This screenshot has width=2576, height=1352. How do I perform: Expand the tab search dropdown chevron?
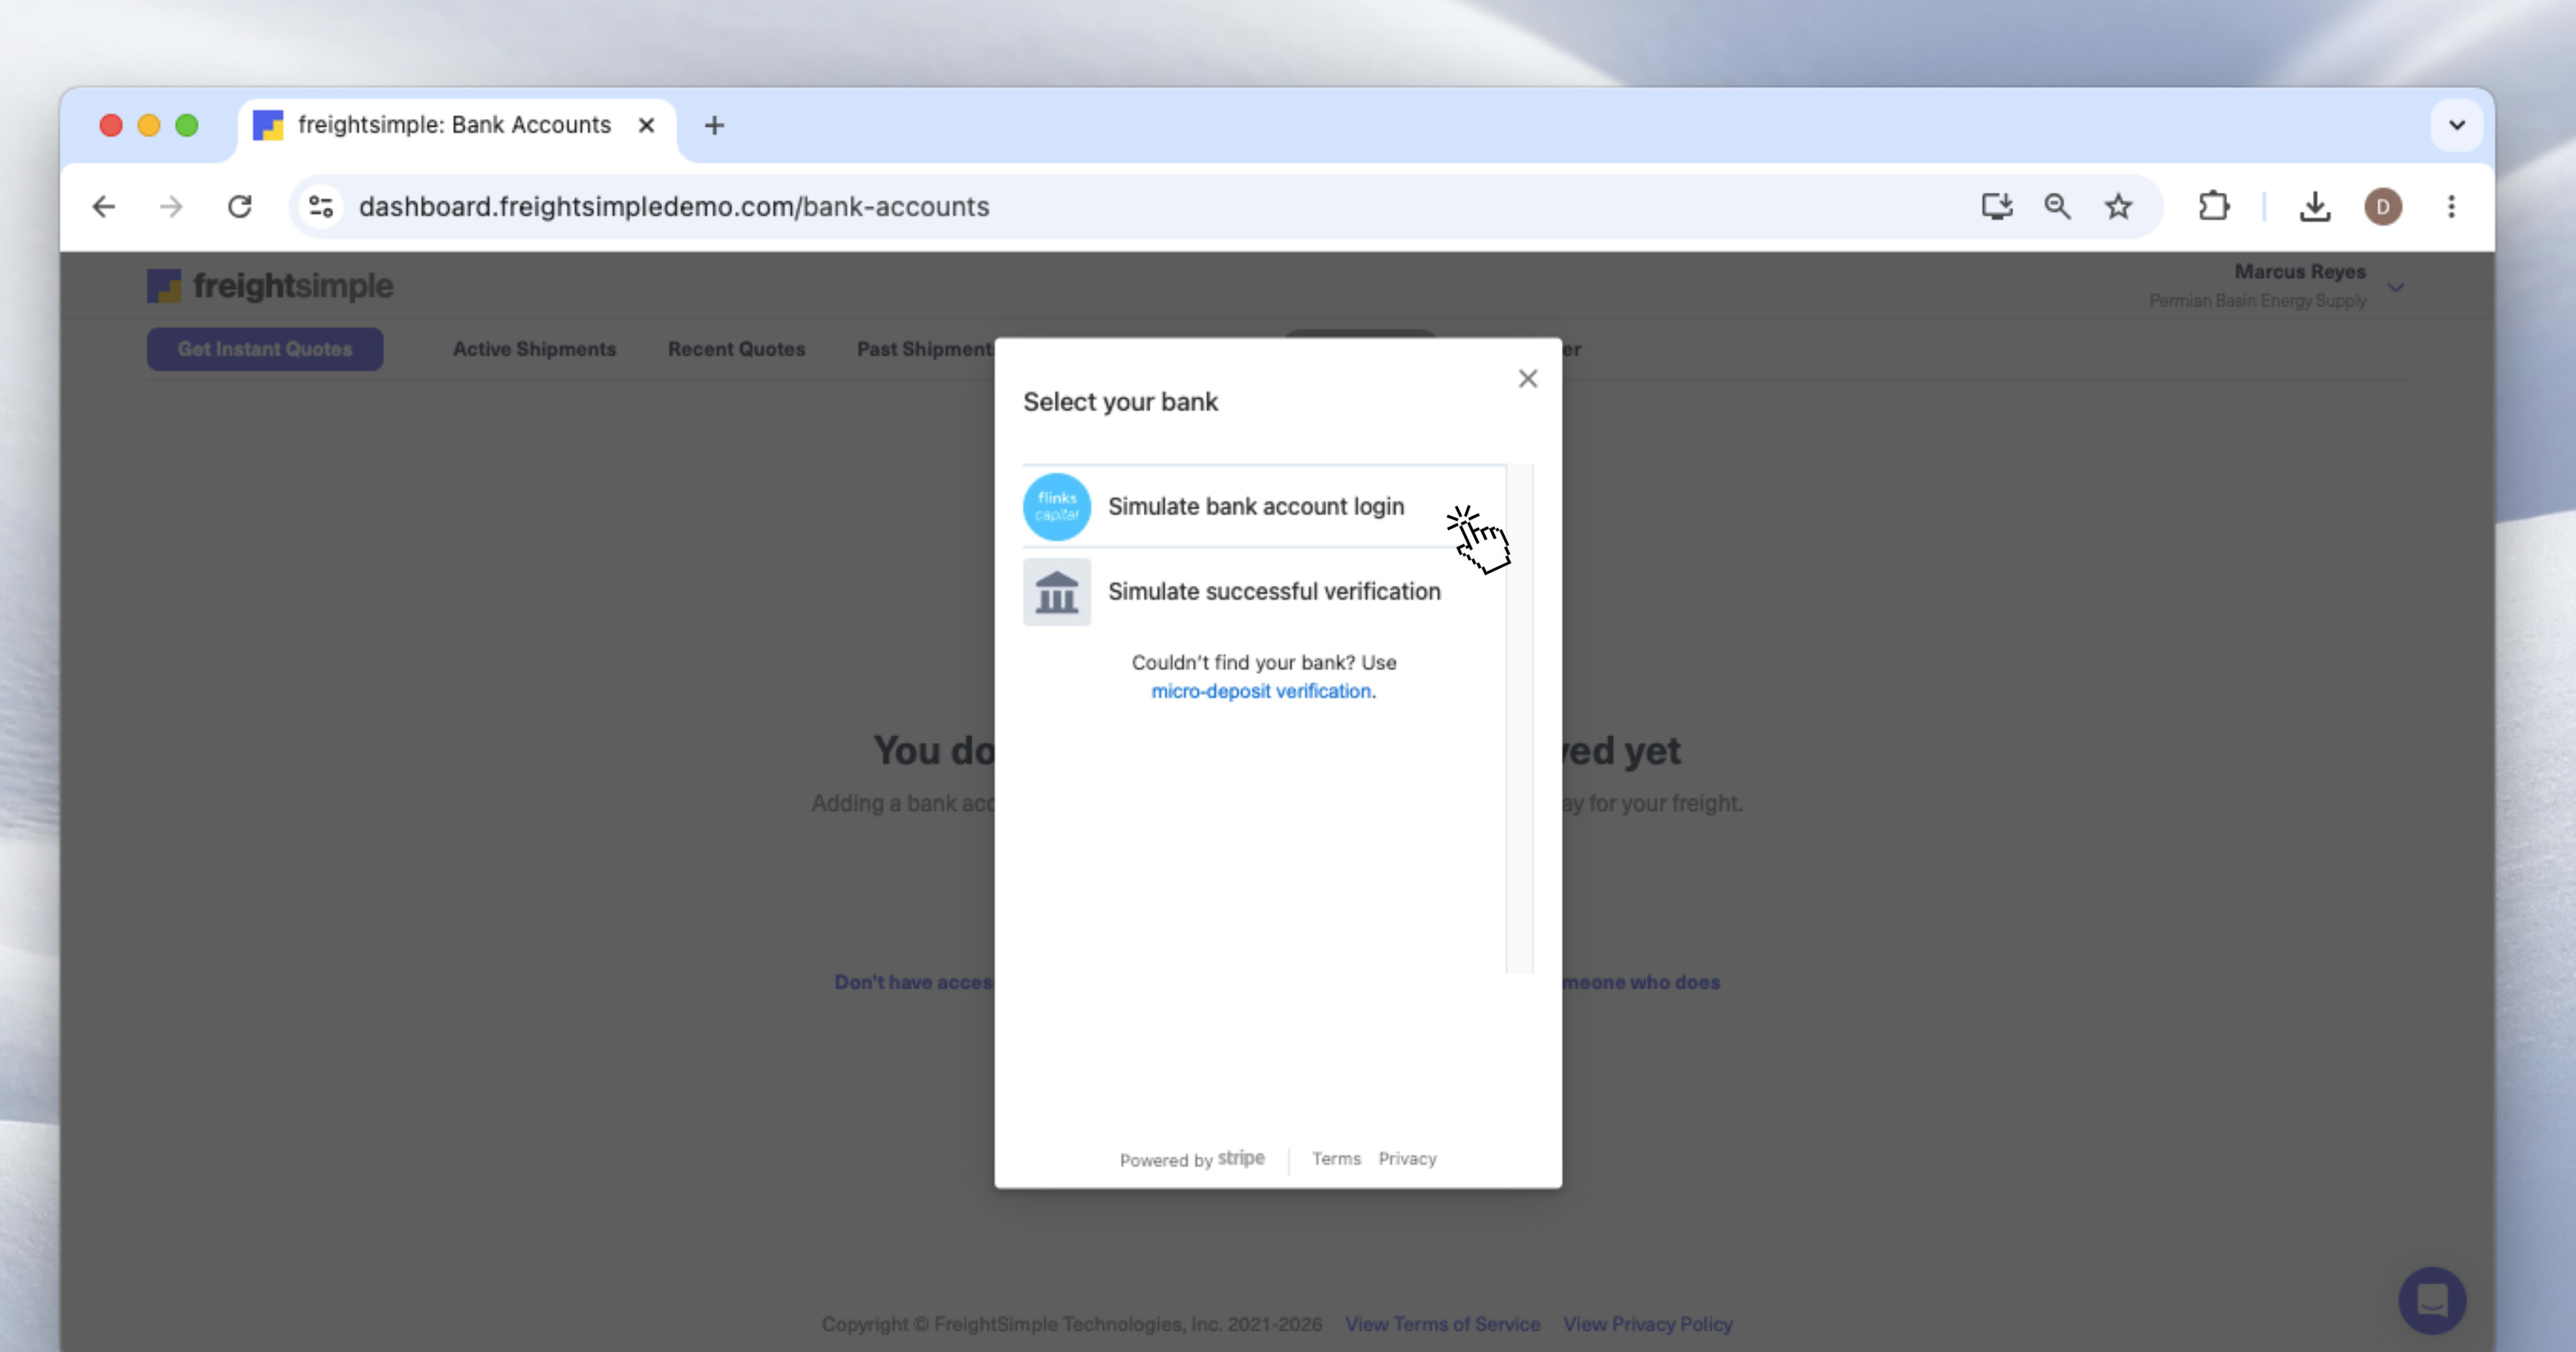(2457, 126)
